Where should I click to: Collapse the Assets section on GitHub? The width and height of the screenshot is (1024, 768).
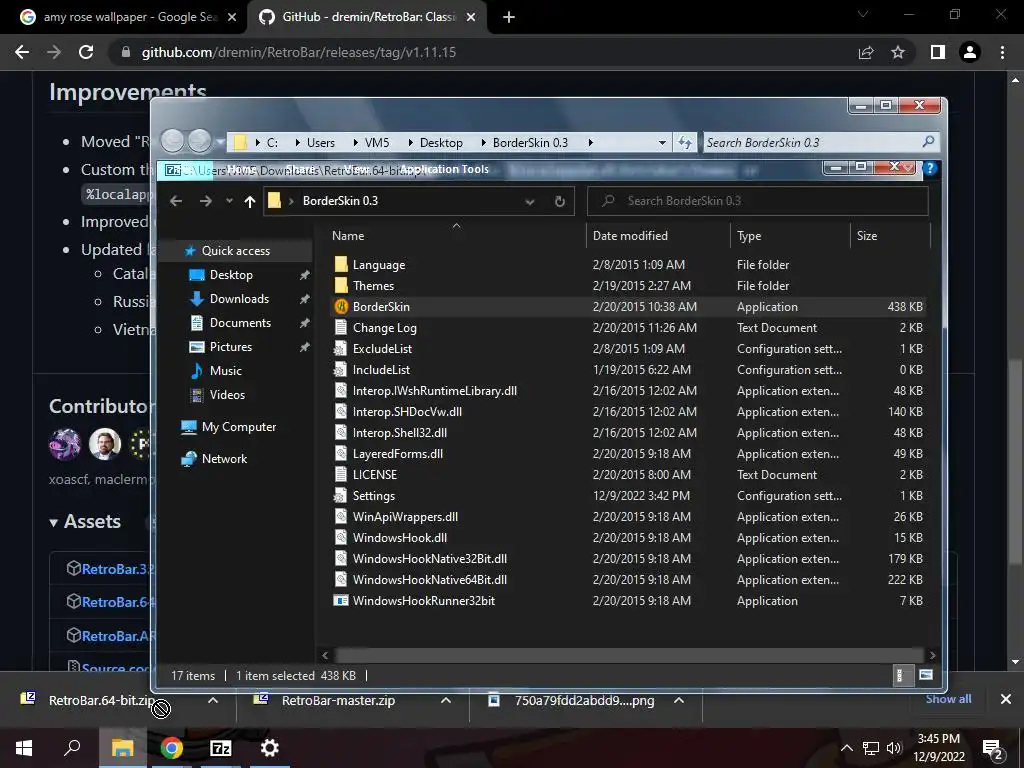pyautogui.click(x=86, y=522)
